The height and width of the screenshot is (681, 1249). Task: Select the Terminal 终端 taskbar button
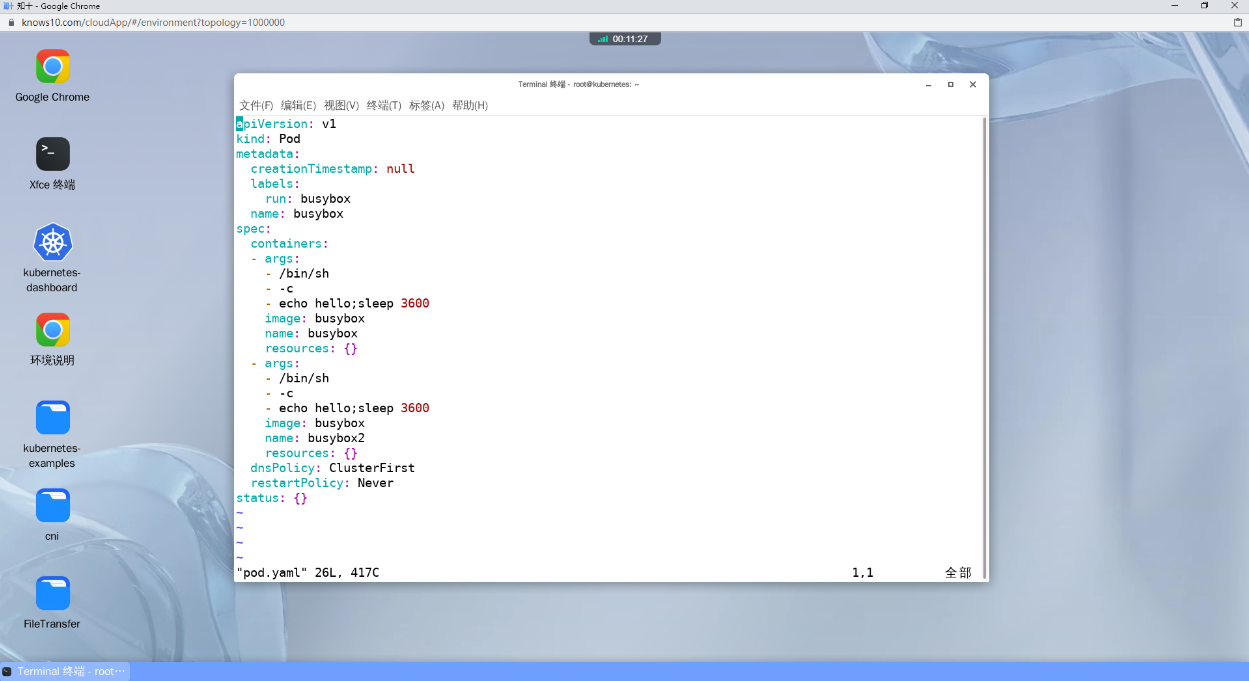tap(65, 671)
